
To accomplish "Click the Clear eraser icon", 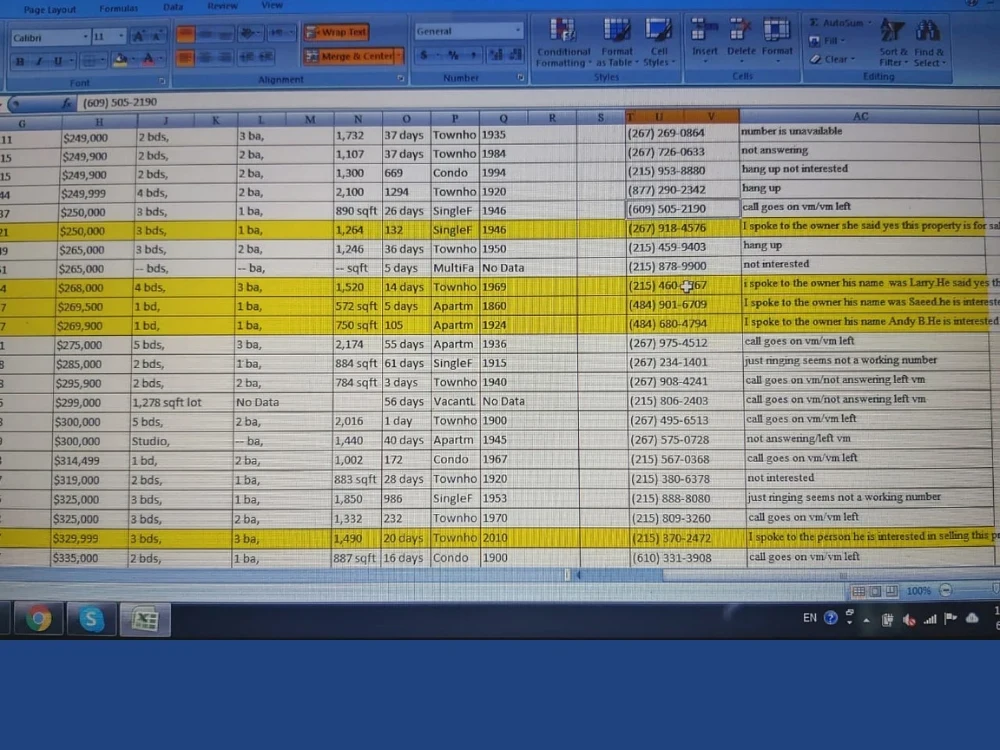I will click(815, 59).
